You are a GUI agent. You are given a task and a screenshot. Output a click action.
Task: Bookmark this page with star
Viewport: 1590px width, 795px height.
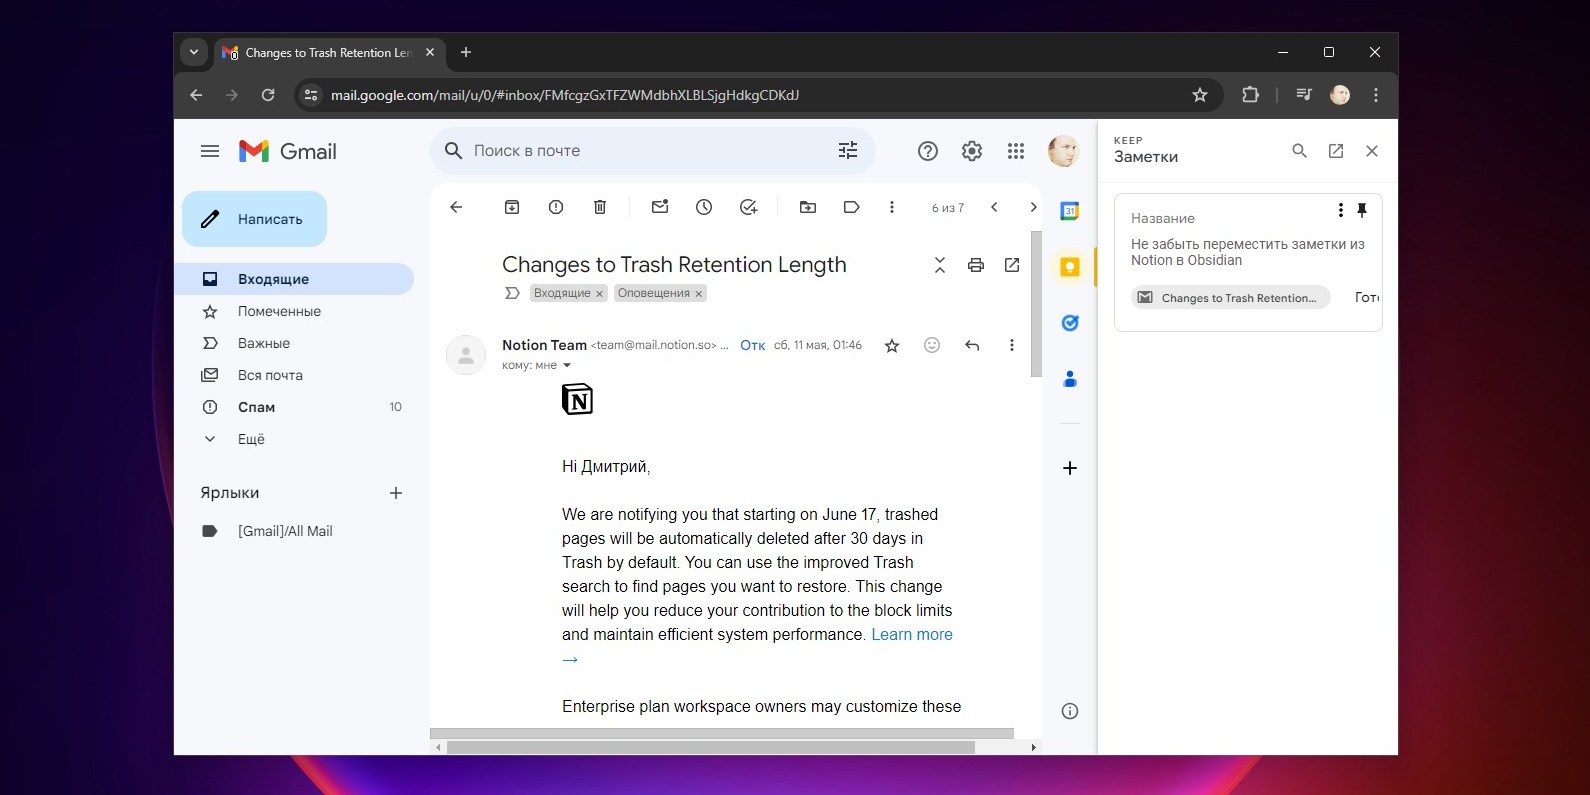1200,95
